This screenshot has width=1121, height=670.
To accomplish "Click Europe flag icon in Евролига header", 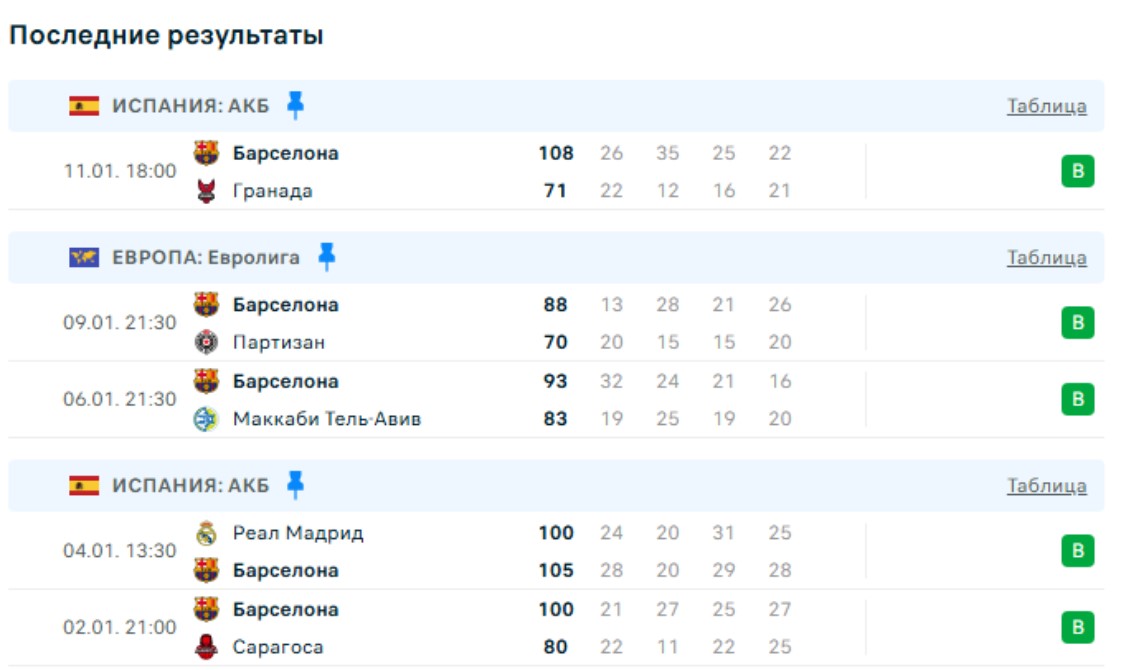I will [x=84, y=258].
